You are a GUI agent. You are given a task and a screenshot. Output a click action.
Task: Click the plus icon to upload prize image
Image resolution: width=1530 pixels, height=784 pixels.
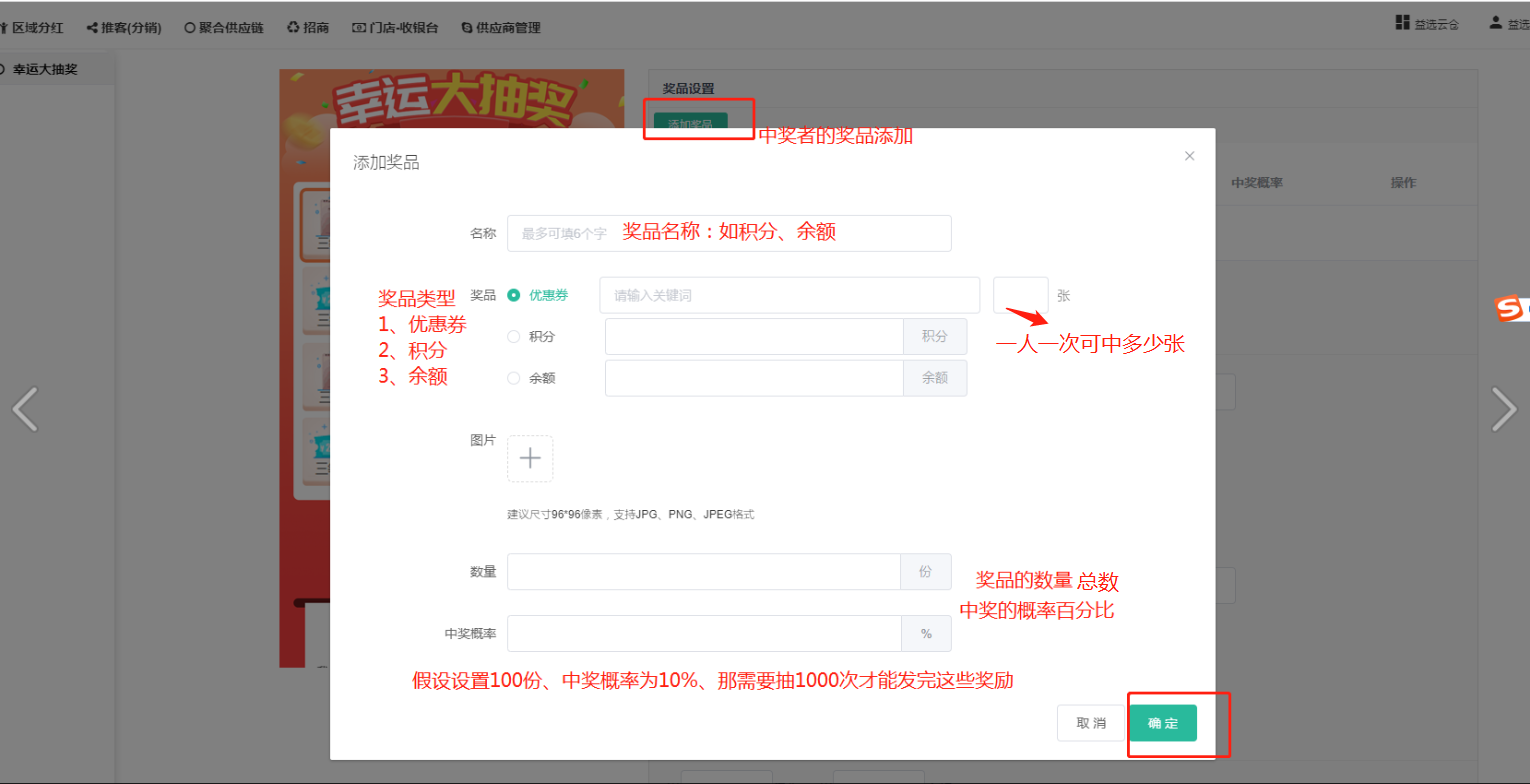tap(530, 459)
